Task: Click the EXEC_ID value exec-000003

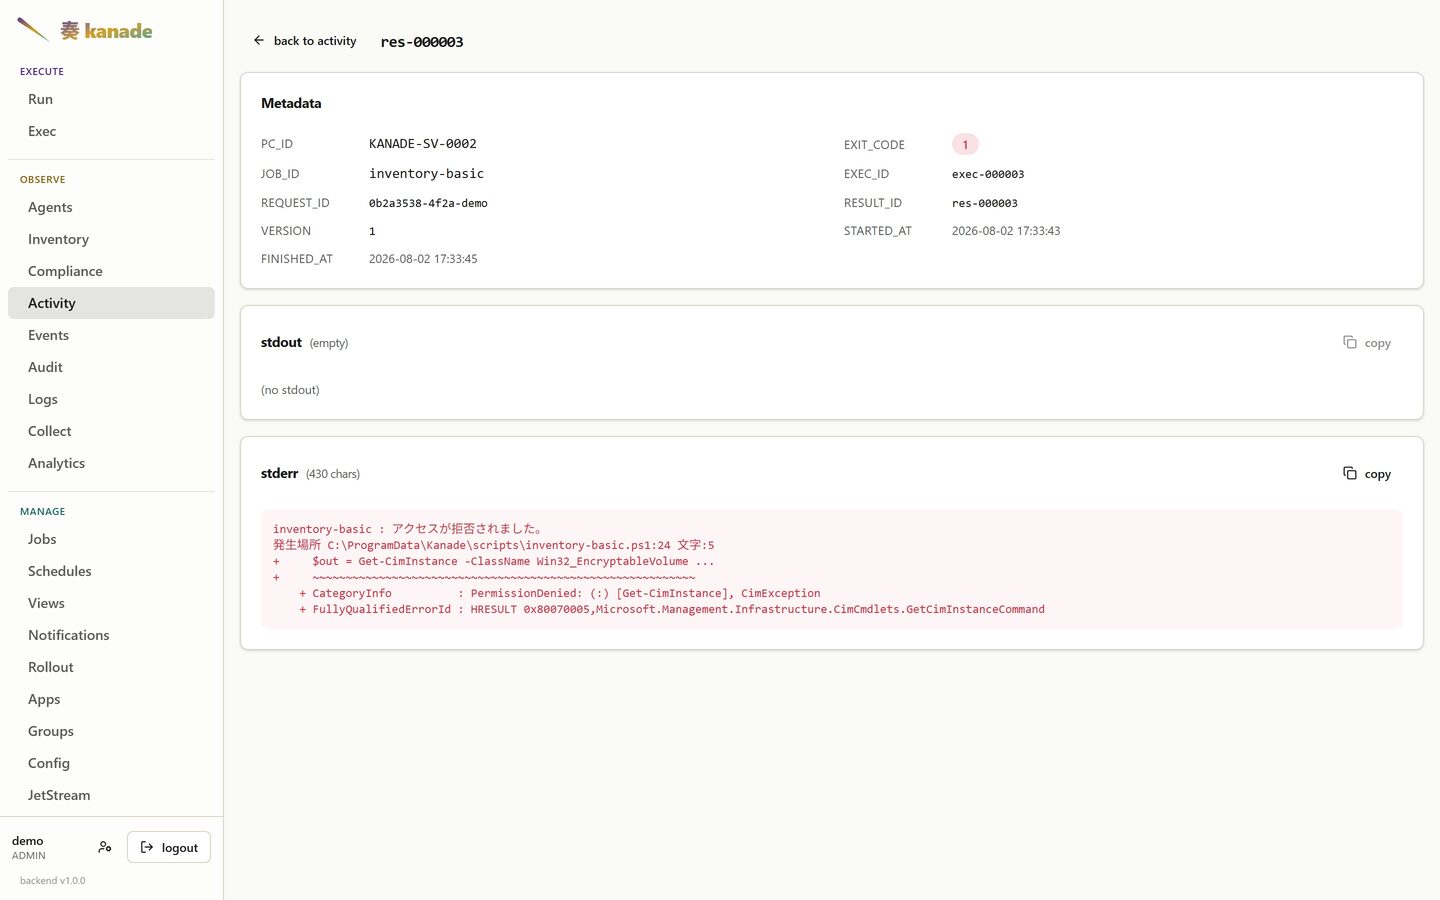Action: pyautogui.click(x=988, y=174)
